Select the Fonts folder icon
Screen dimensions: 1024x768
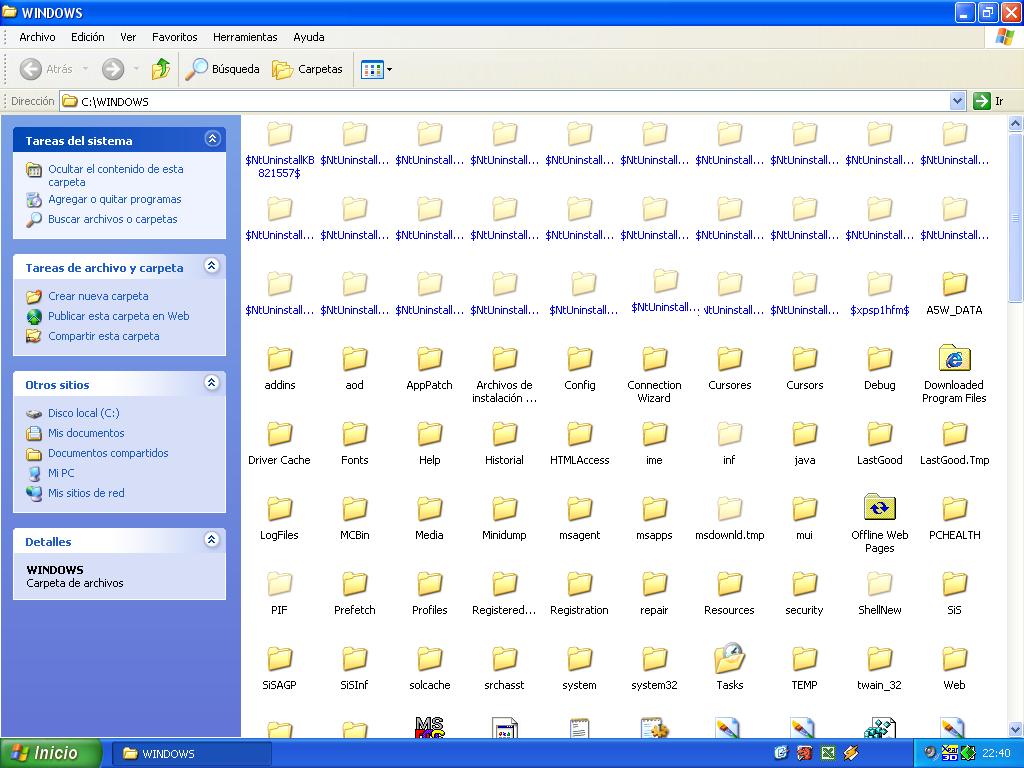[354, 434]
